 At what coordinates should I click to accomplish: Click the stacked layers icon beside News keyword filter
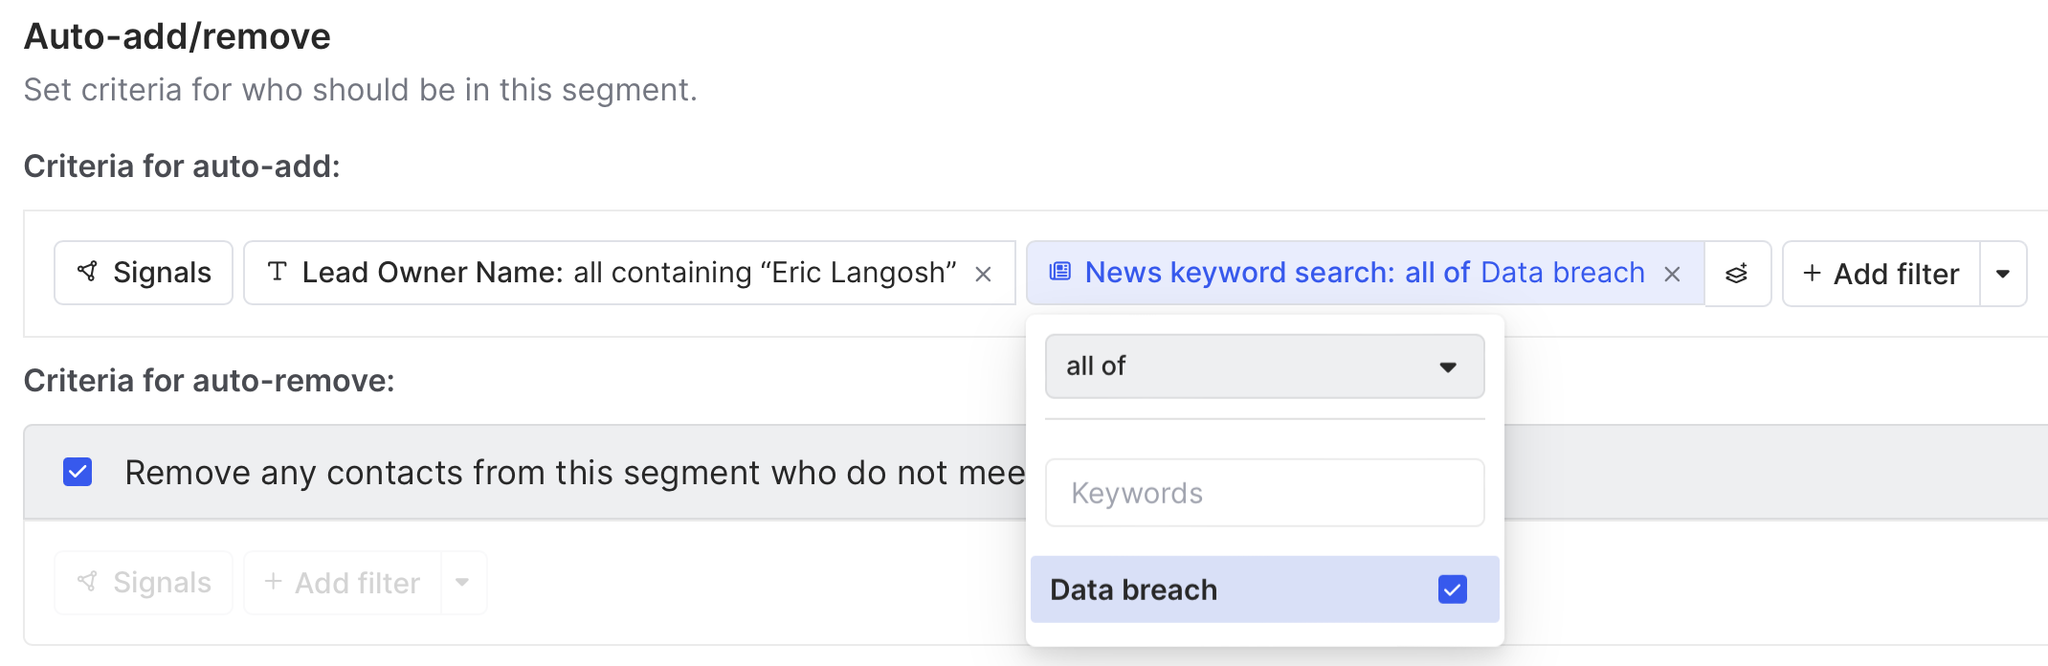coord(1737,273)
